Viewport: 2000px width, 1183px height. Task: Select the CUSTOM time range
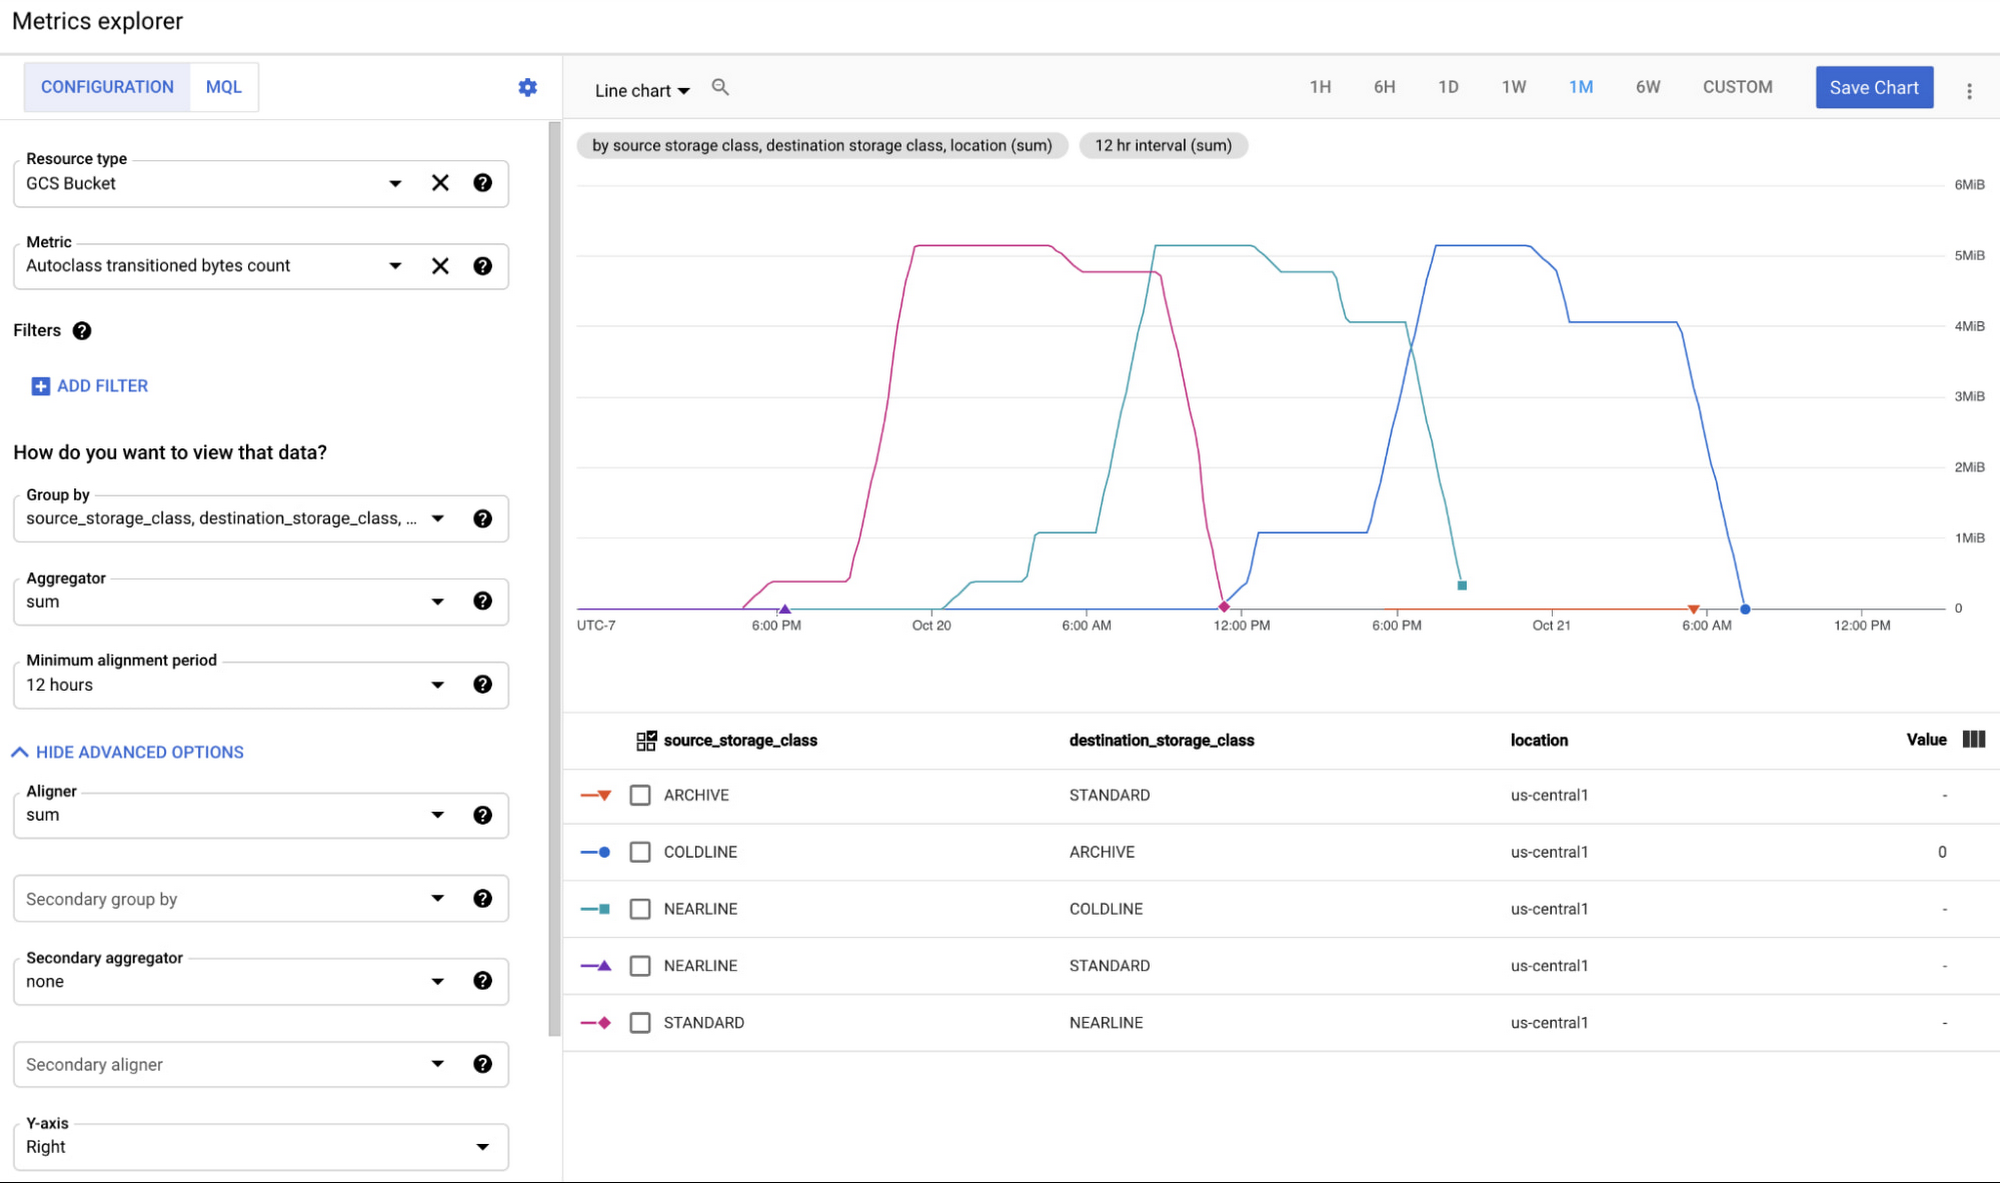click(x=1738, y=87)
